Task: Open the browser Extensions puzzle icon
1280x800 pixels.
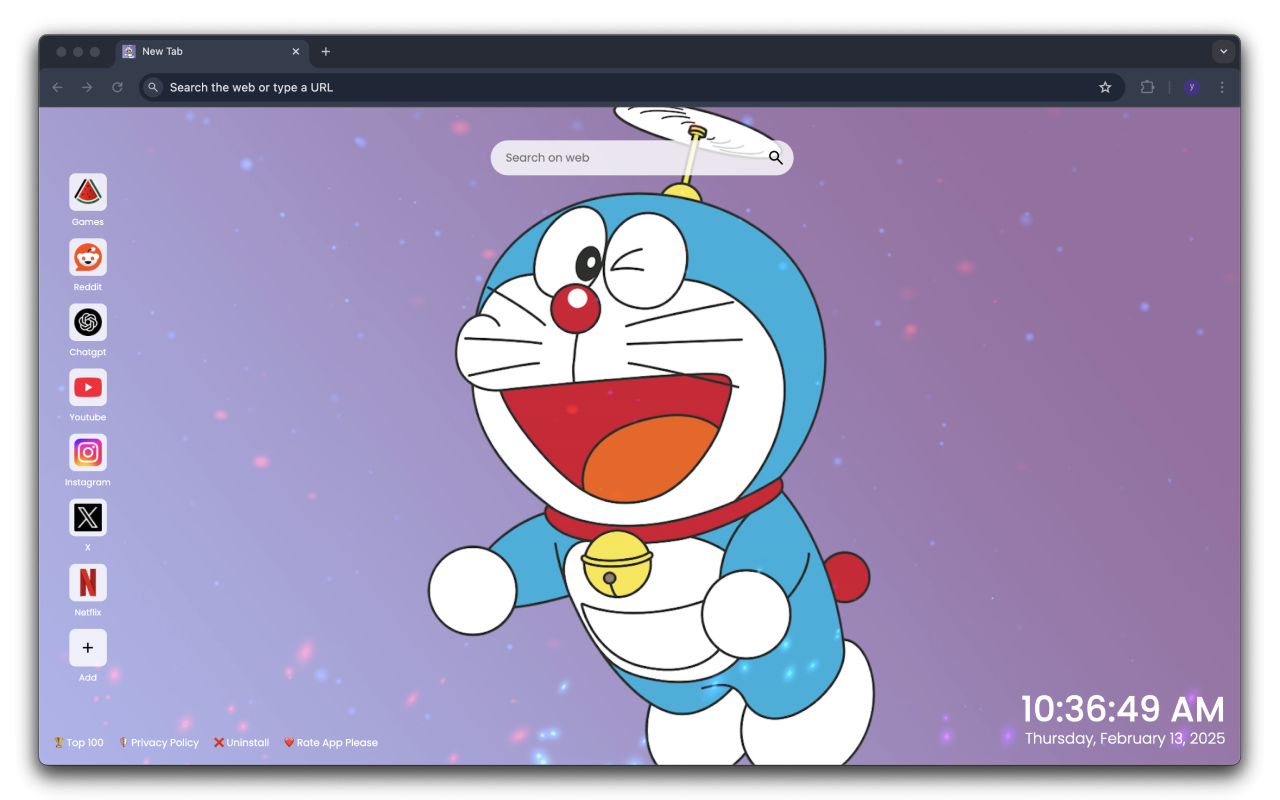Action: [1147, 87]
